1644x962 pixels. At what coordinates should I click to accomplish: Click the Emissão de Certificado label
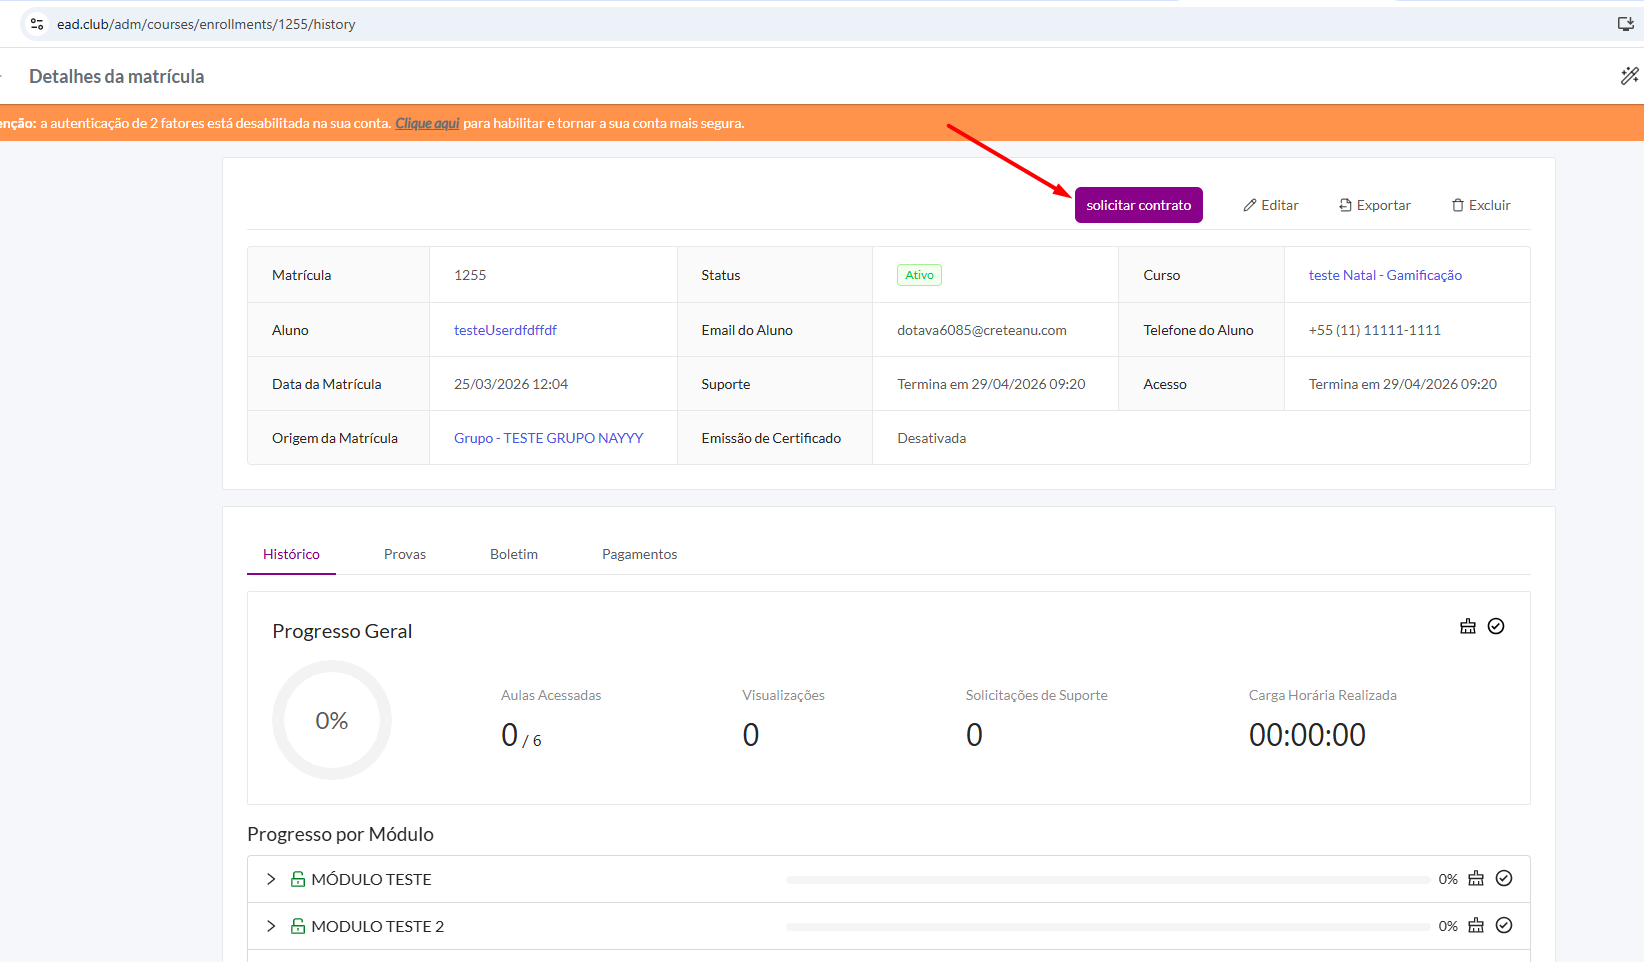tap(771, 438)
